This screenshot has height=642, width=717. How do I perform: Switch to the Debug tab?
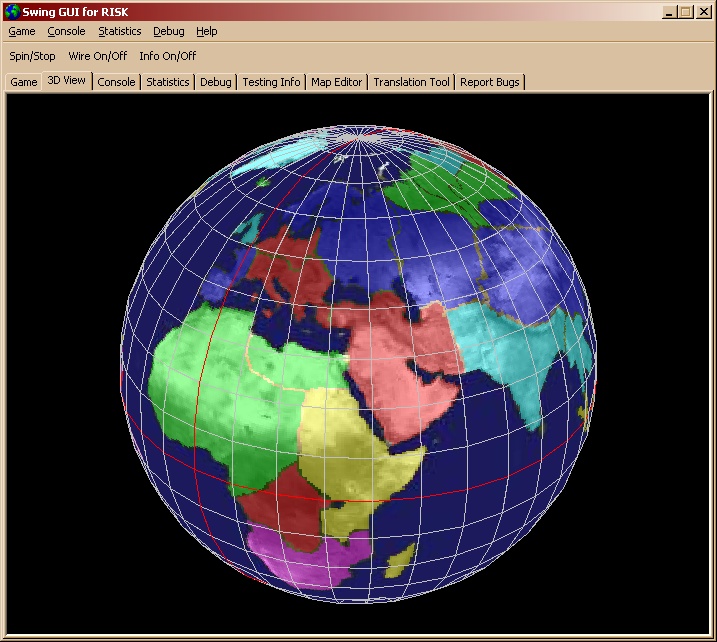click(x=216, y=82)
